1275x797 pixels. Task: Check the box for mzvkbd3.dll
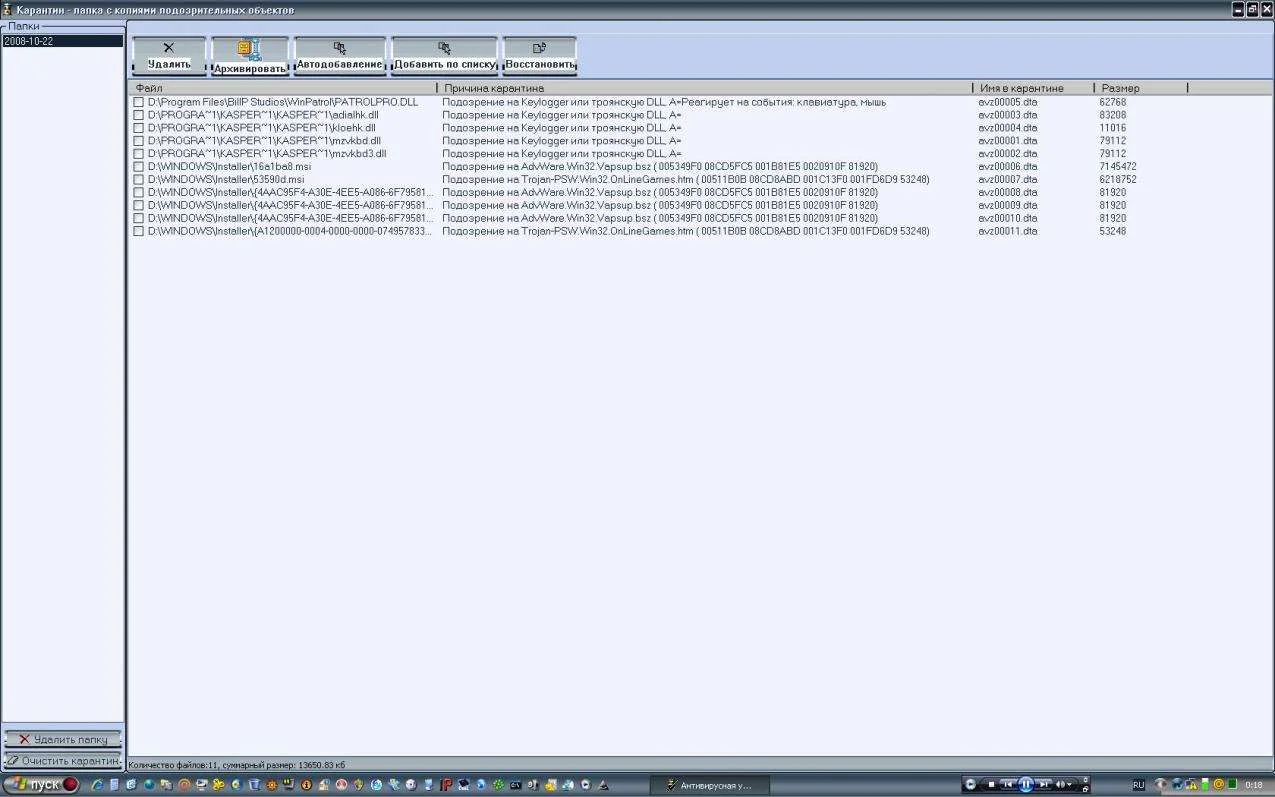click(139, 154)
